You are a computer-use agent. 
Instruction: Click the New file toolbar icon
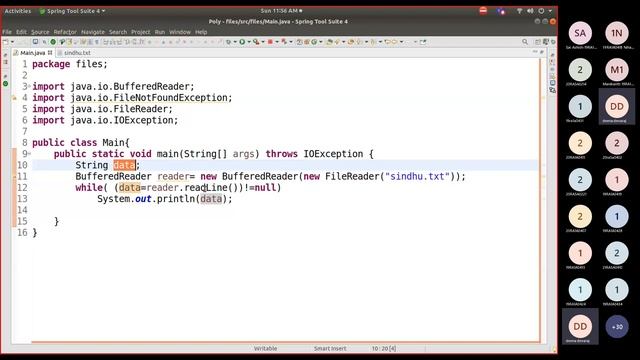pyautogui.click(x=5, y=42)
